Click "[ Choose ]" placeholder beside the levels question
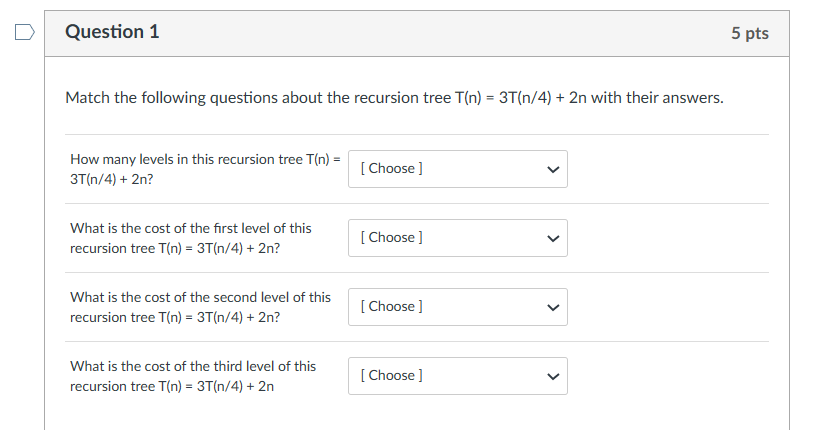The width and height of the screenshot is (814, 430). pos(395,169)
